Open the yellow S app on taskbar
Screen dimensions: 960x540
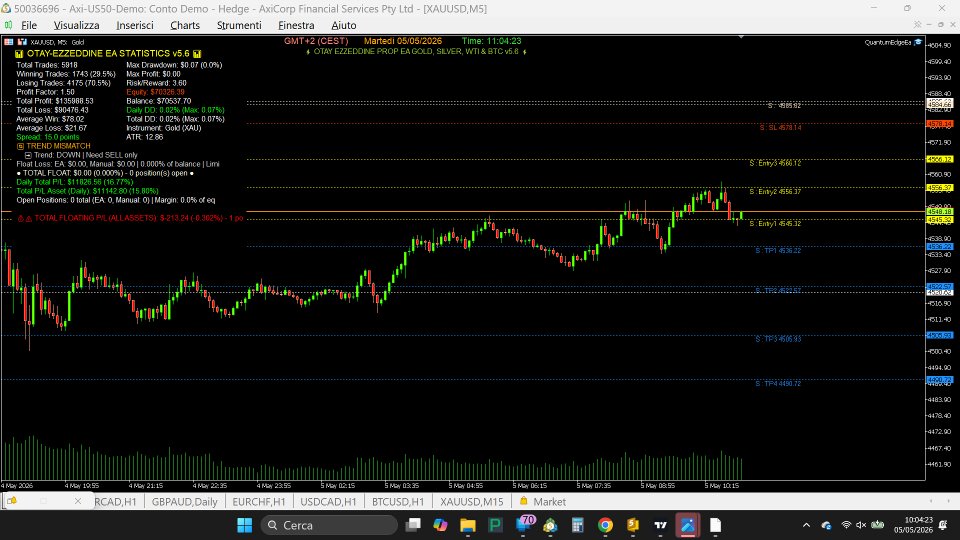(x=632, y=525)
